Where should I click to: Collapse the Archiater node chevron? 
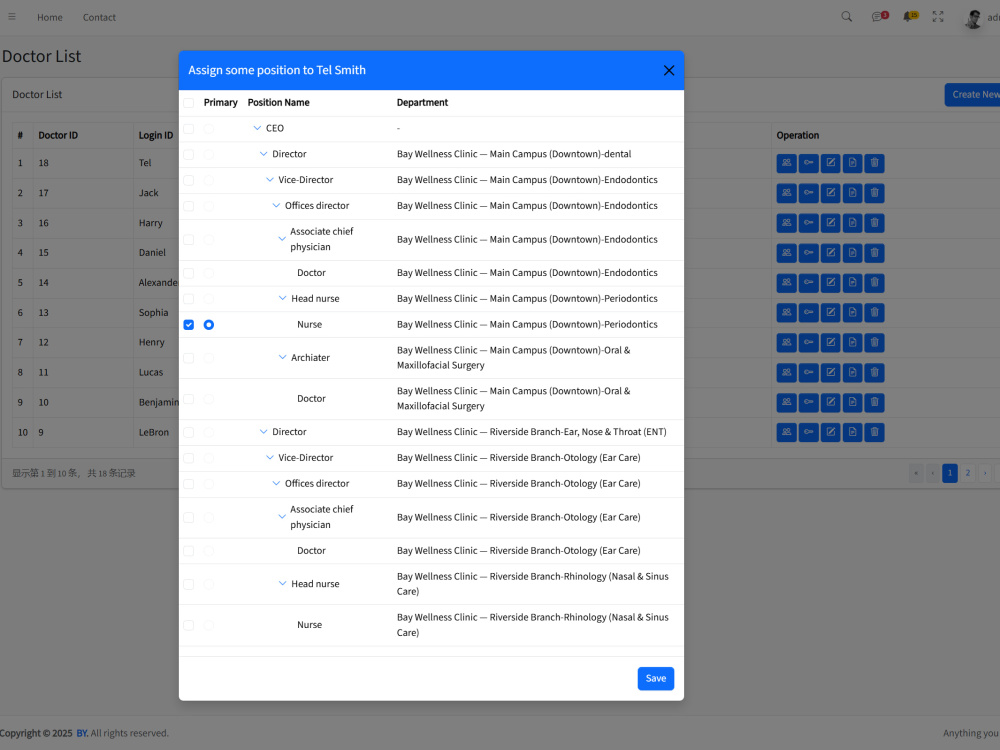click(x=283, y=357)
